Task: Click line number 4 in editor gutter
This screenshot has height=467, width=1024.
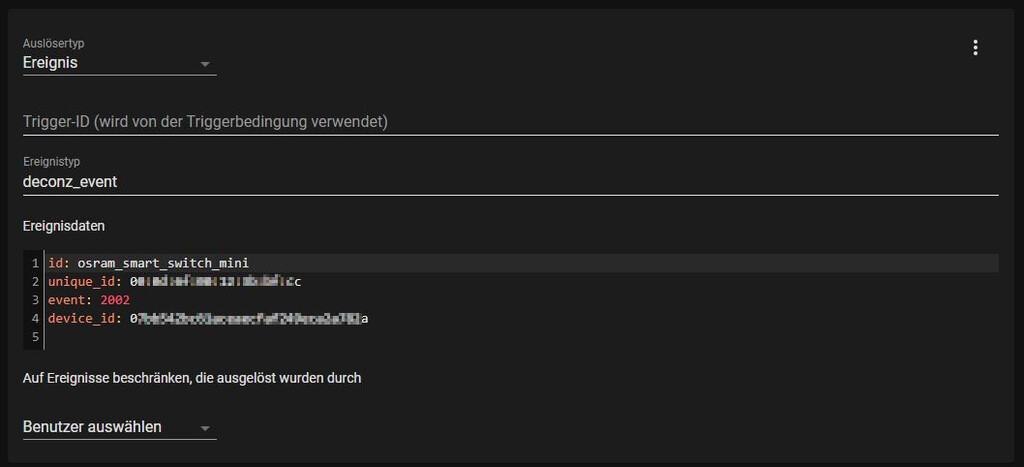Action: point(35,319)
